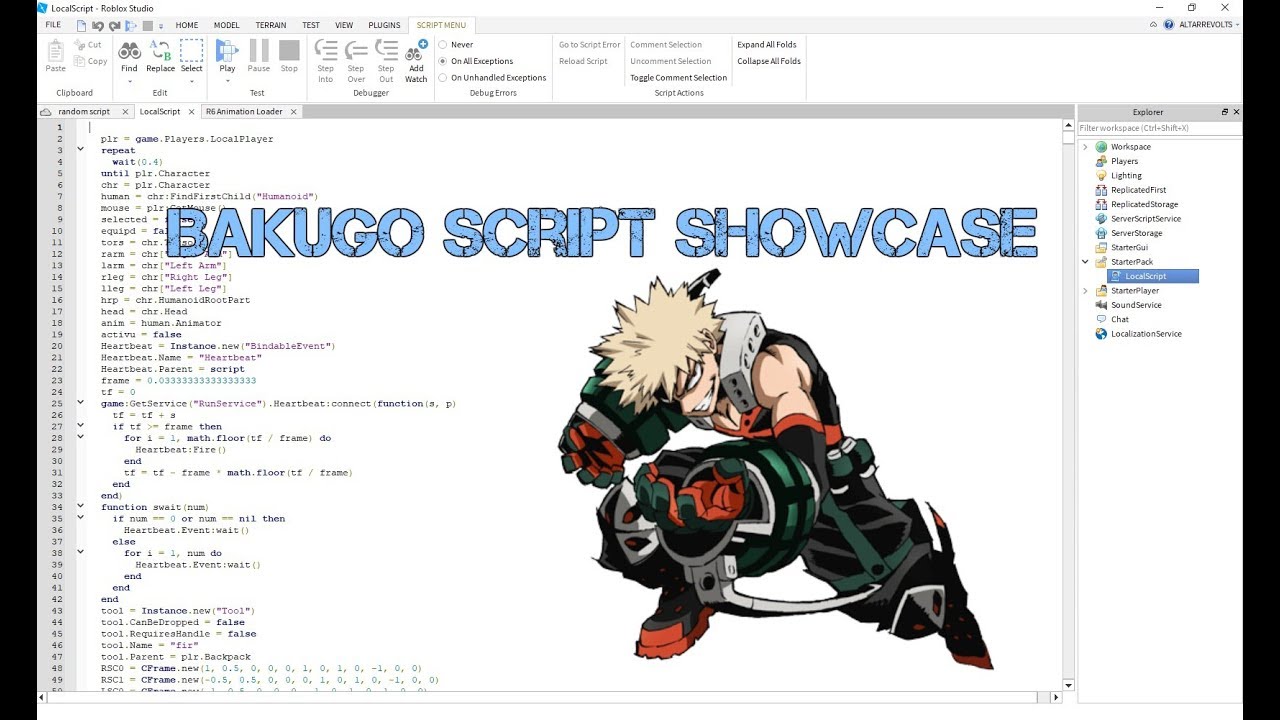Screen dimensions: 1280x720
Task: Expand the Workspace tree node
Action: tap(1085, 147)
